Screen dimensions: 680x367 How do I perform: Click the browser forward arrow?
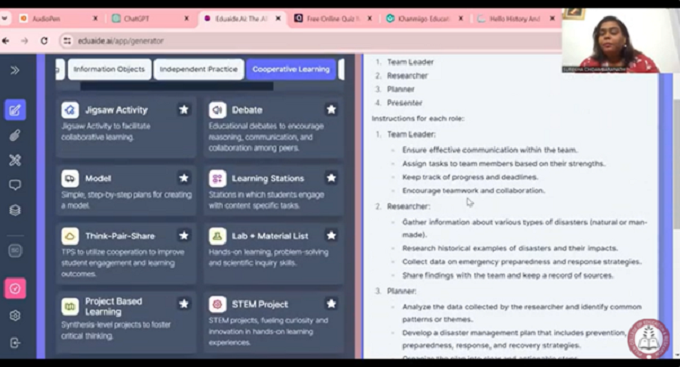(x=25, y=41)
